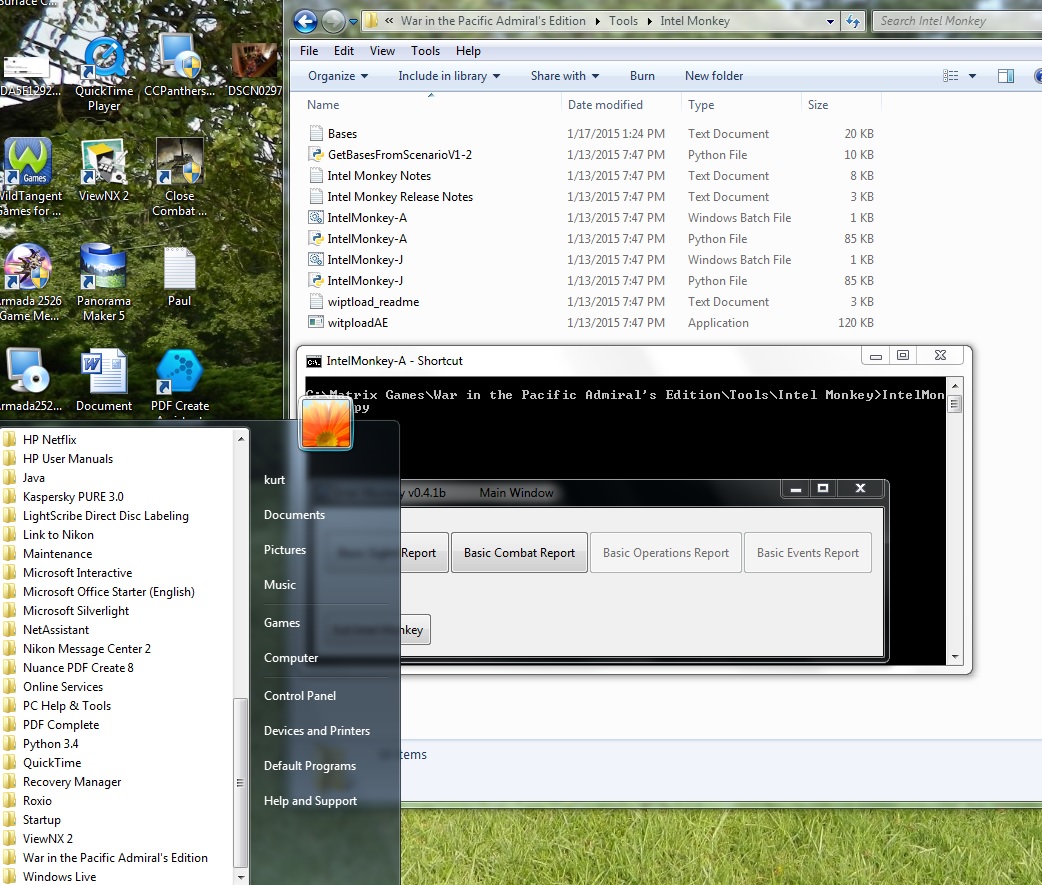Open the kurt user folder link
This screenshot has height=885, width=1042.
click(x=274, y=480)
